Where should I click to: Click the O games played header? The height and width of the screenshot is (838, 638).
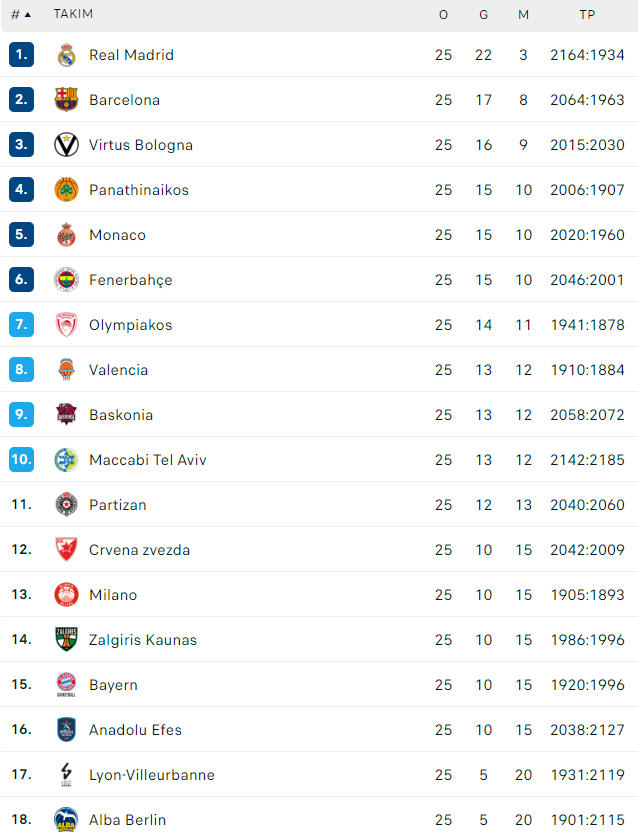(444, 15)
